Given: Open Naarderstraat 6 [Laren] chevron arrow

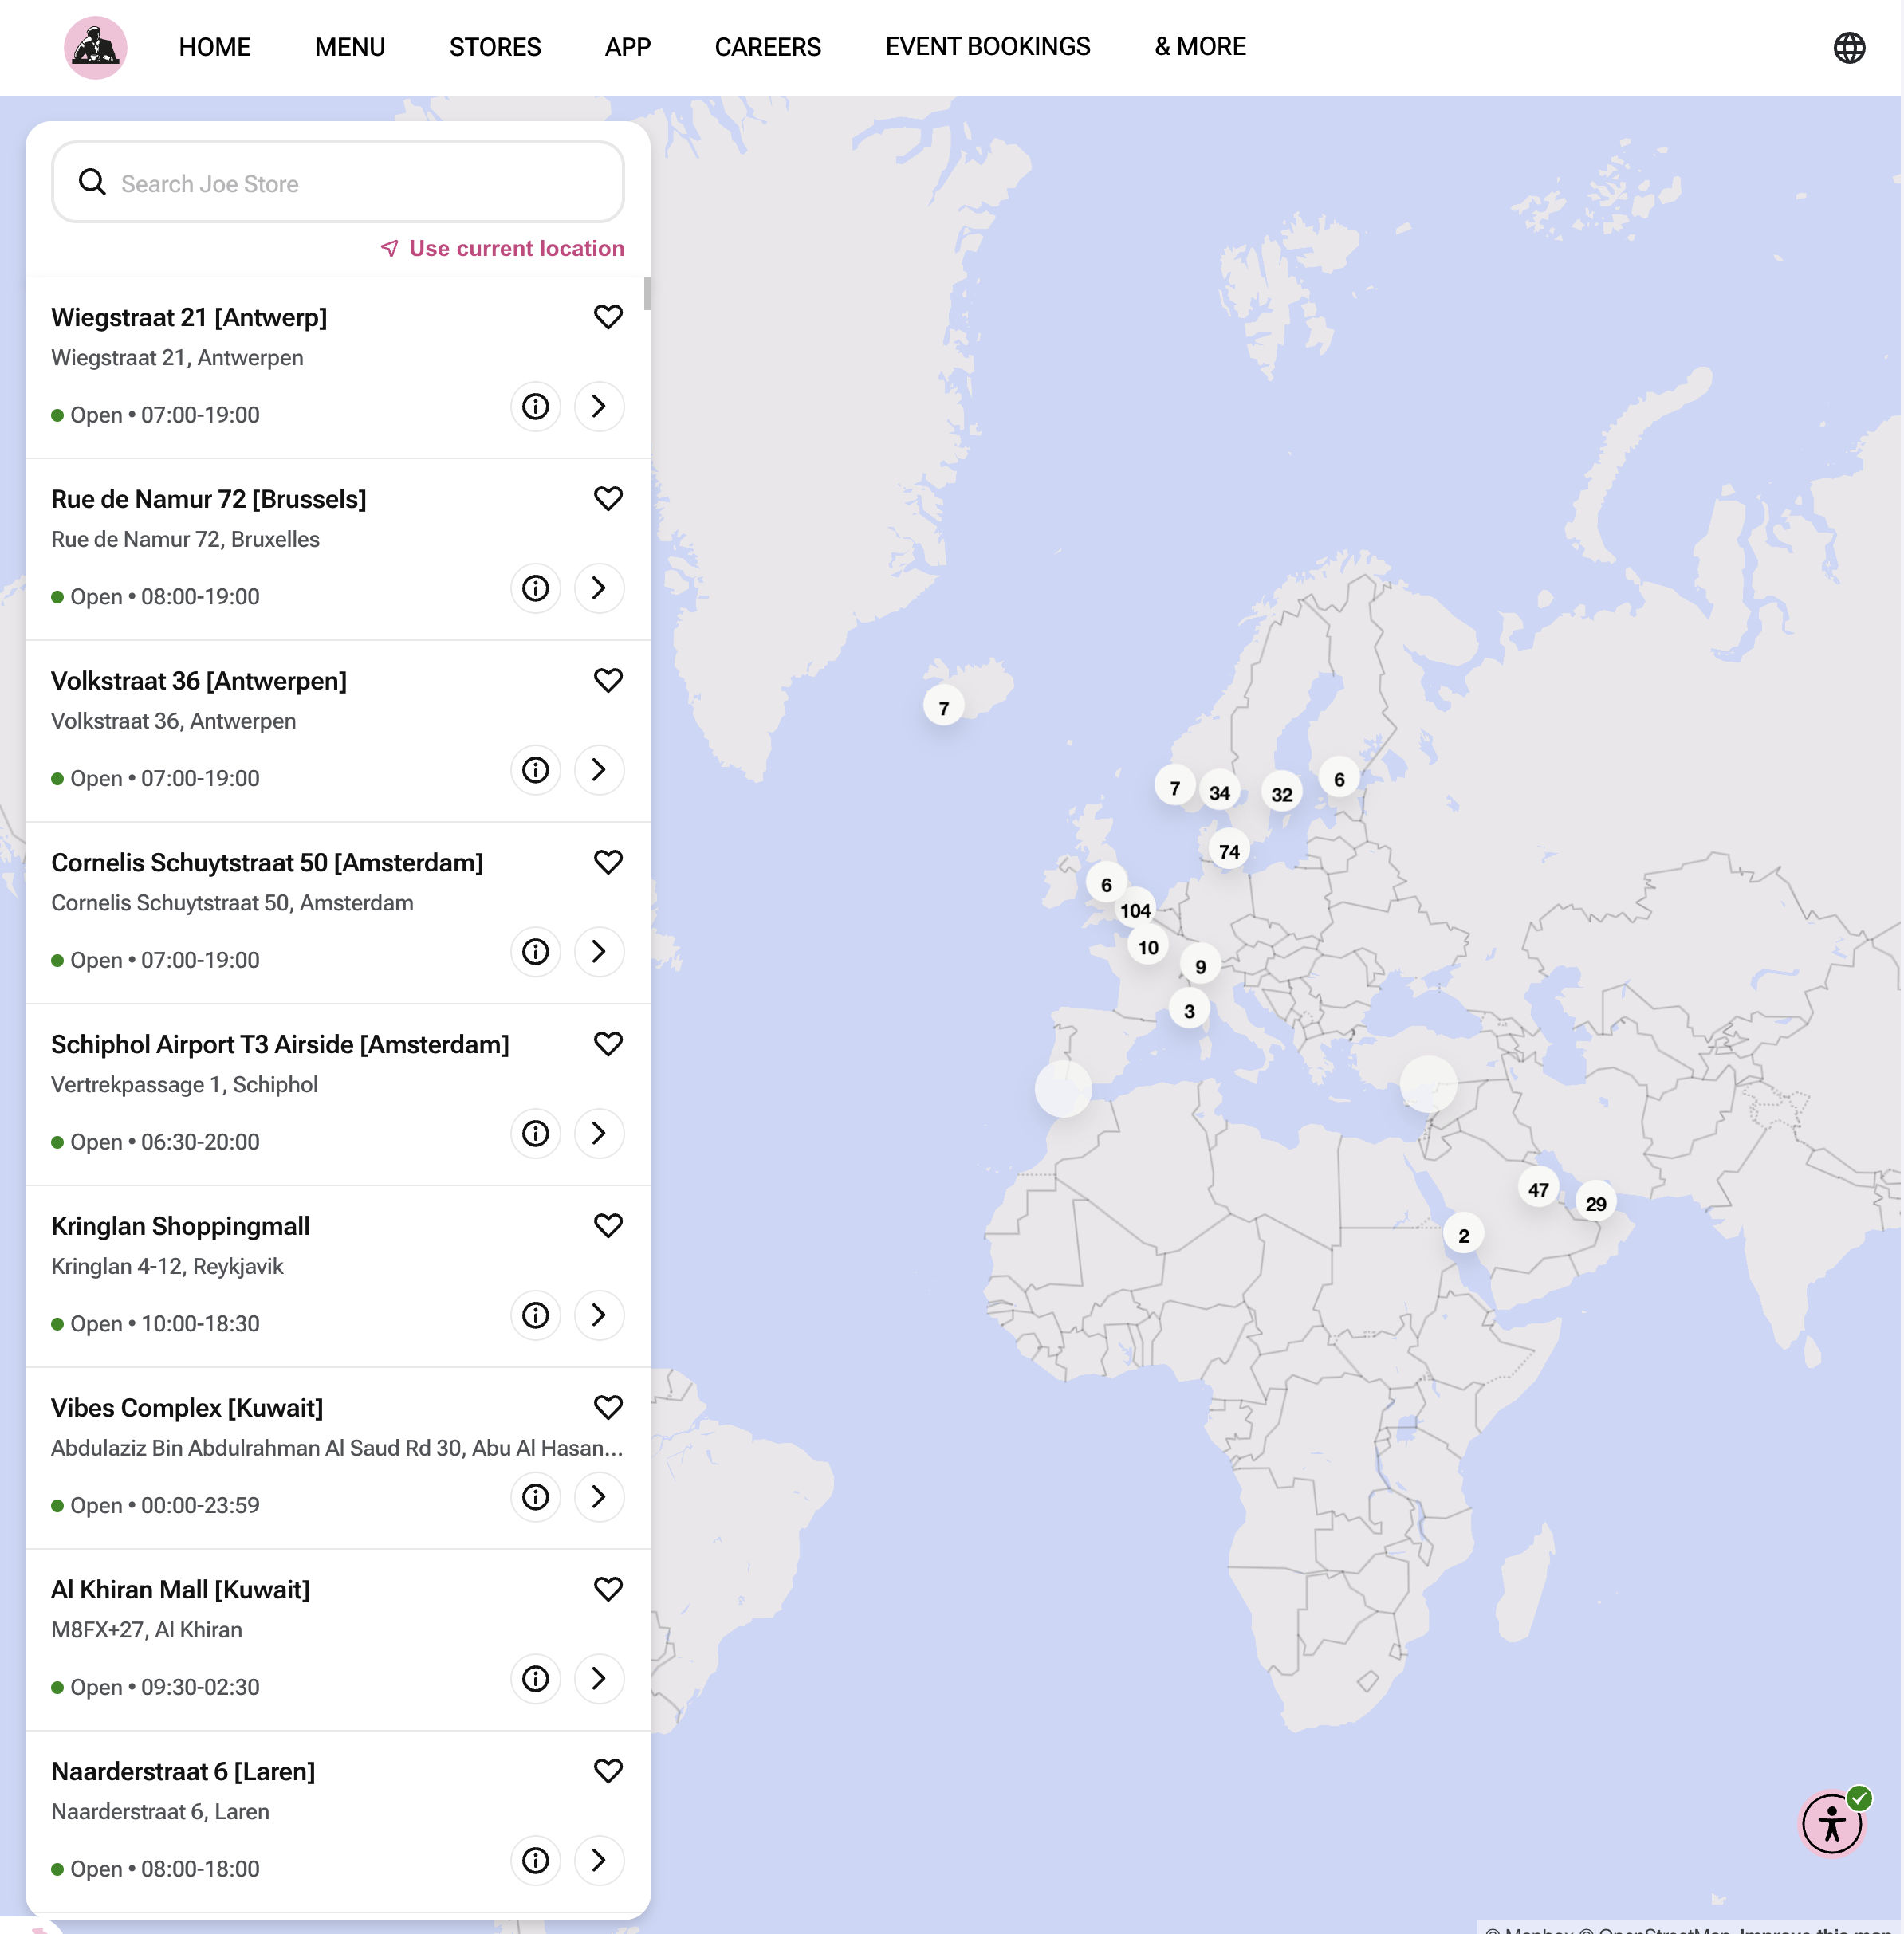Looking at the screenshot, I should (x=599, y=1860).
